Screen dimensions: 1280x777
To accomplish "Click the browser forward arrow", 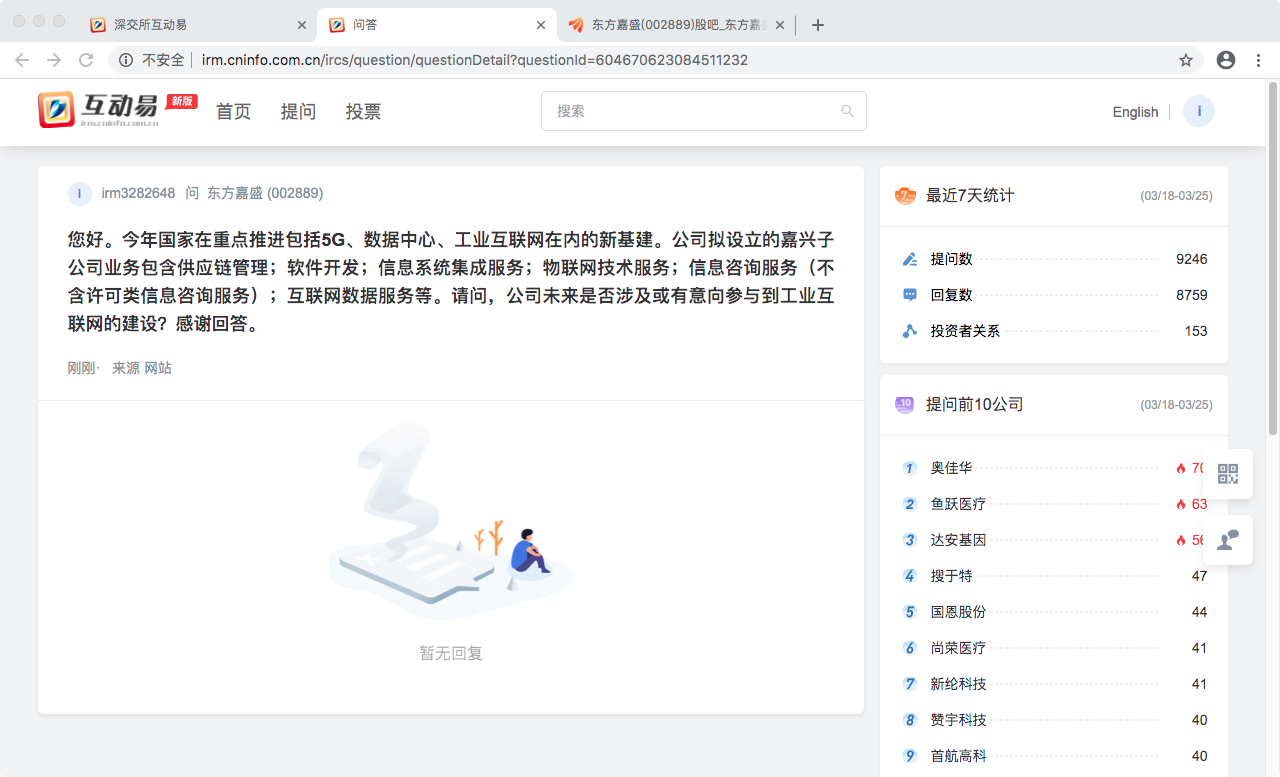I will coord(54,60).
